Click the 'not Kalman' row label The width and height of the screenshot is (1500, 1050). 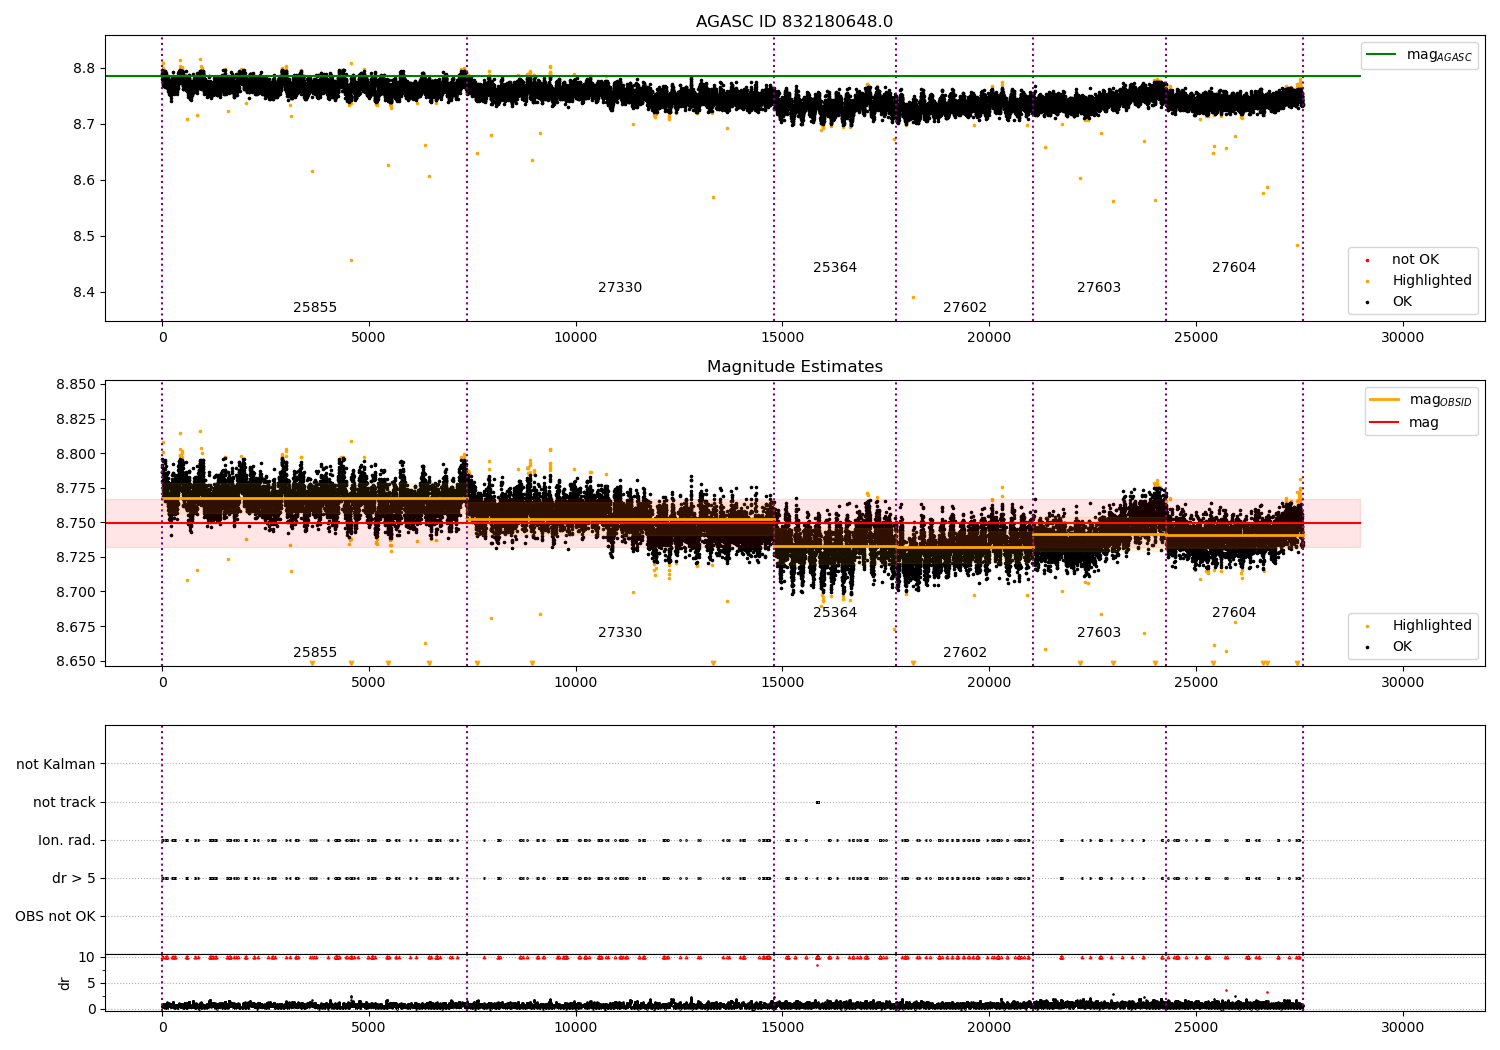(x=56, y=765)
